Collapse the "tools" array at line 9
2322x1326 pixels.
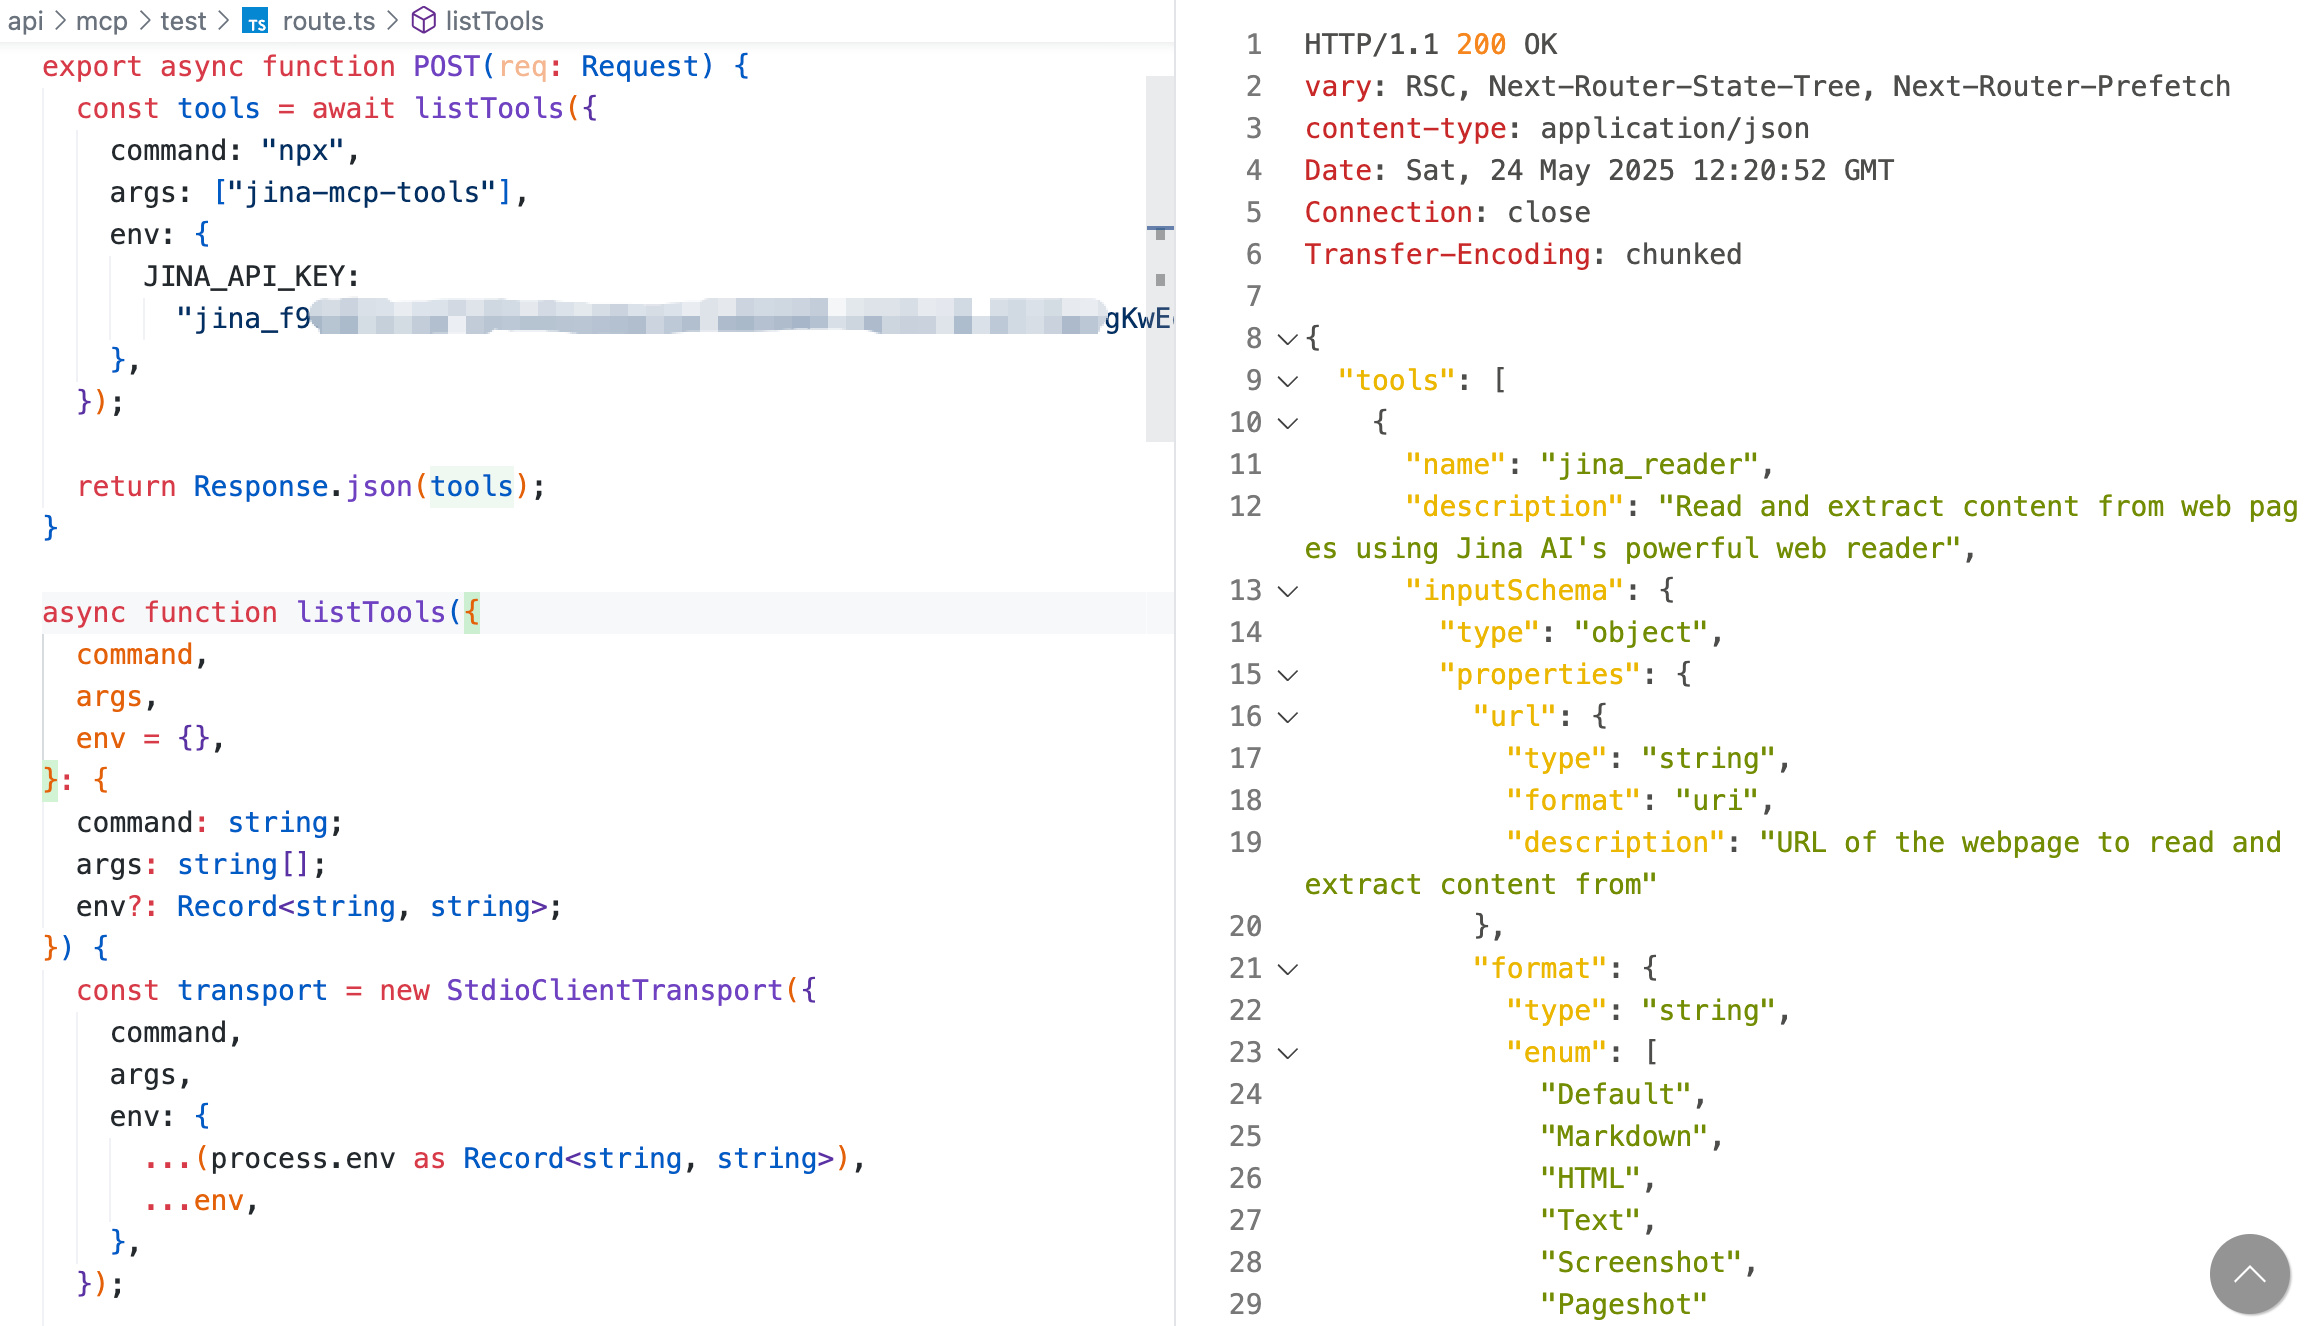(1288, 381)
